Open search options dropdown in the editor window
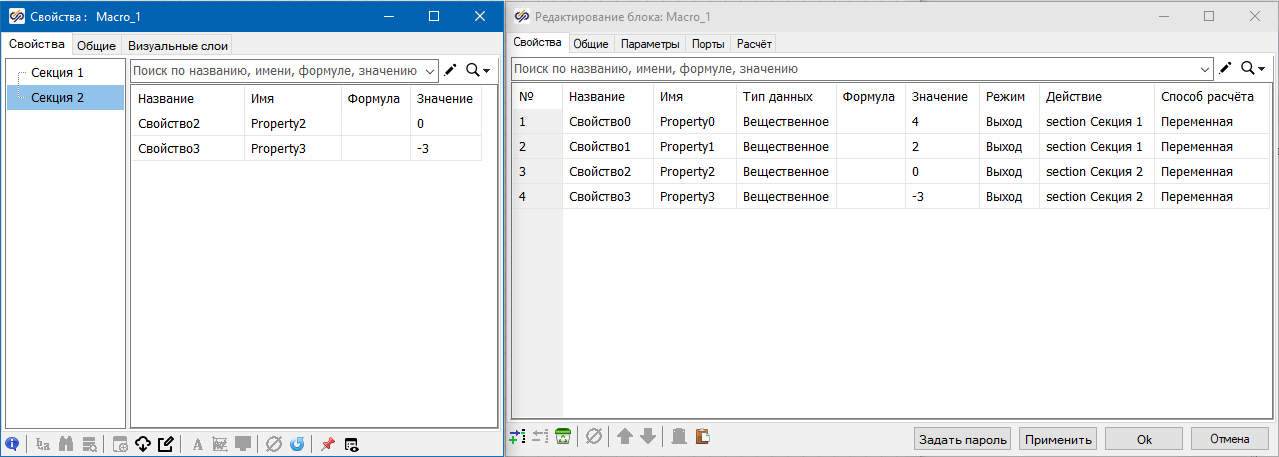The image size is (1279, 457). point(1253,68)
